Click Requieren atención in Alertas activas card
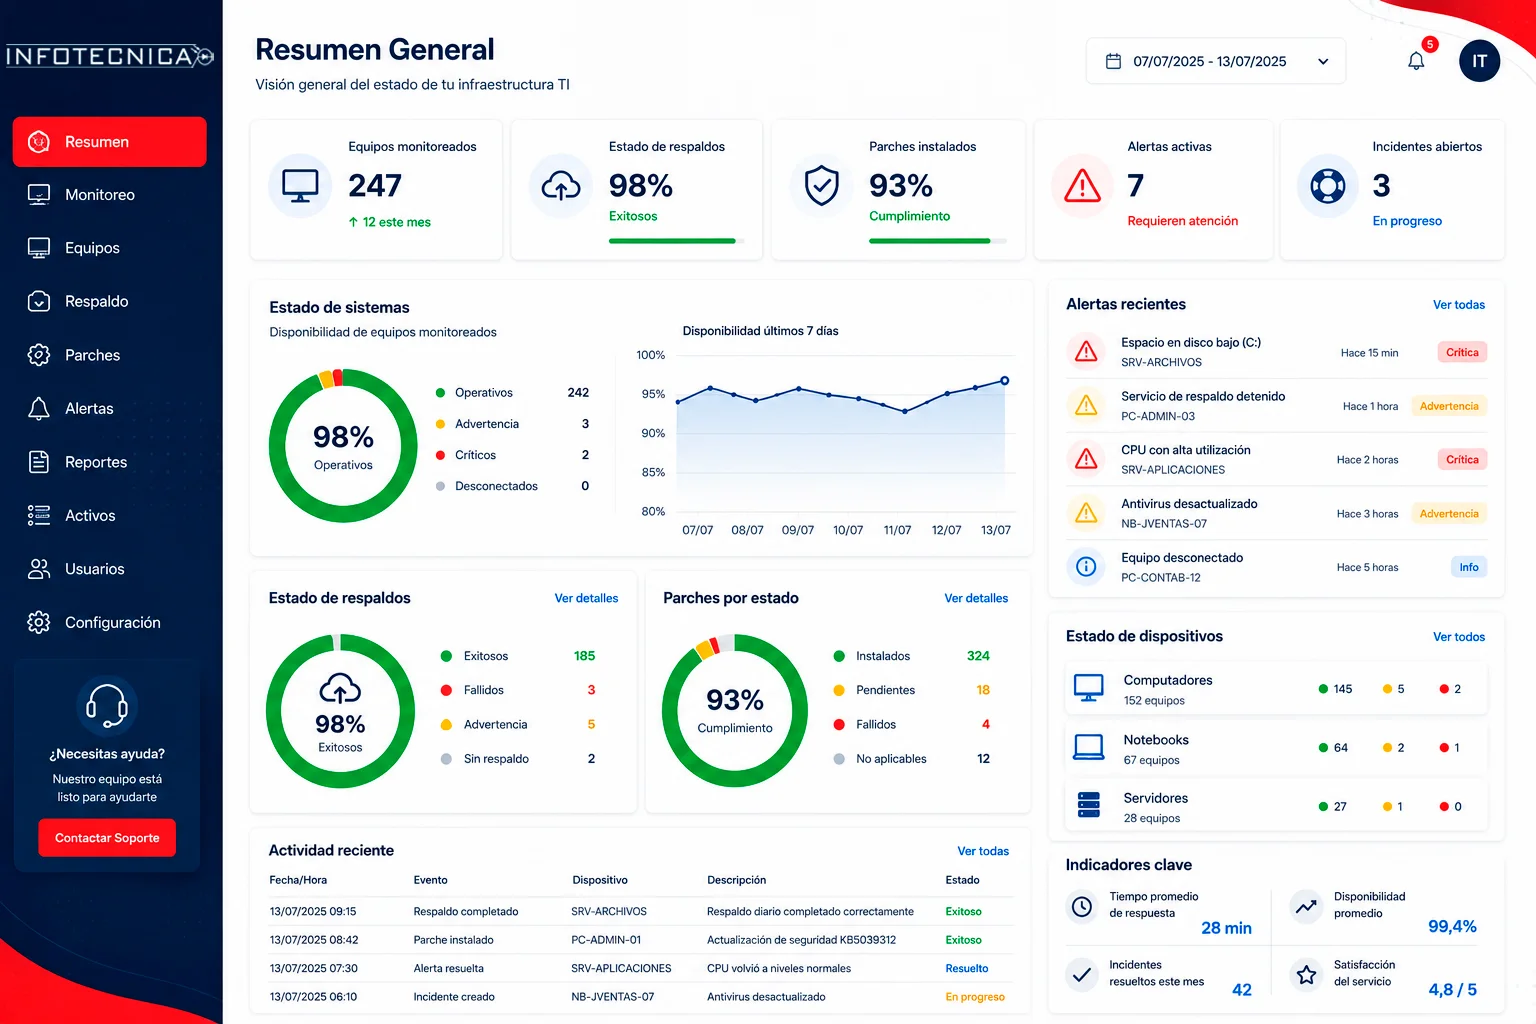1536x1024 pixels. pyautogui.click(x=1183, y=221)
